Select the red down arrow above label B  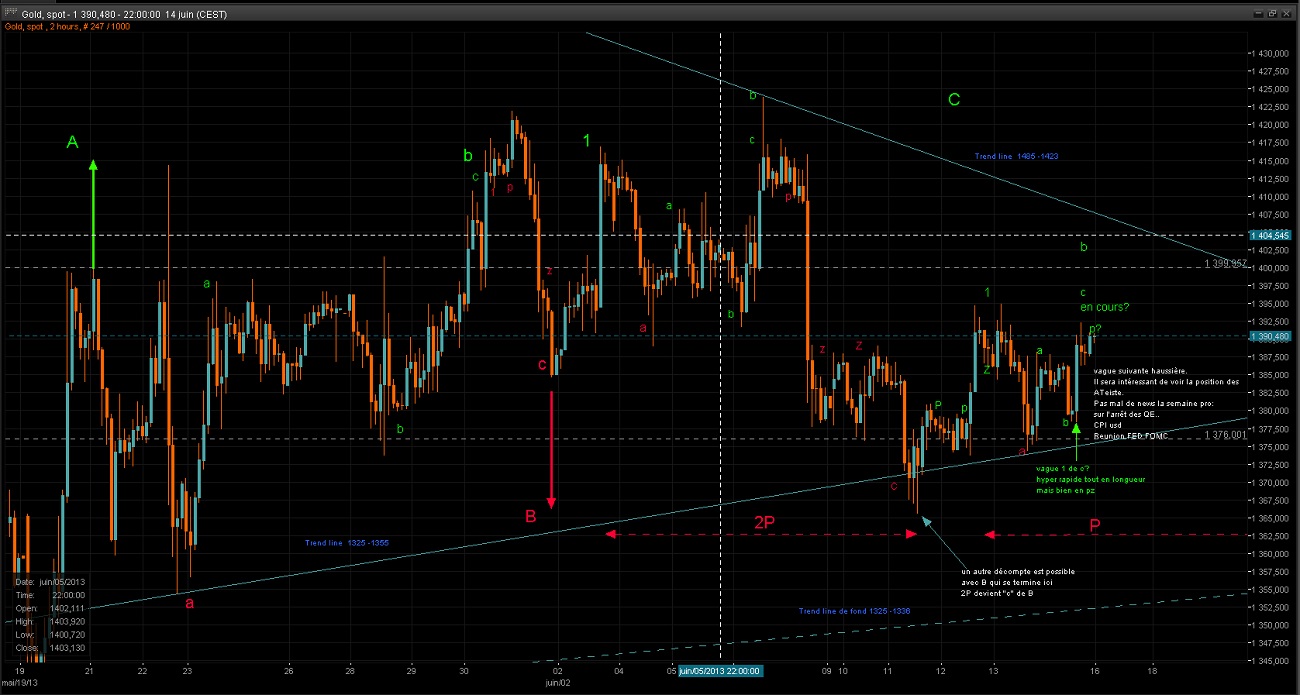[551, 448]
